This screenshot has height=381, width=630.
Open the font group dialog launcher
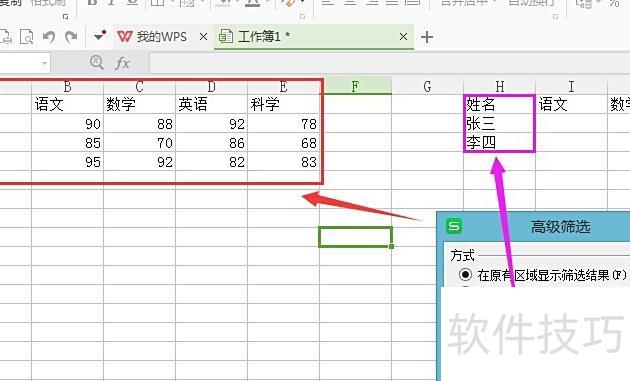pos(303,16)
